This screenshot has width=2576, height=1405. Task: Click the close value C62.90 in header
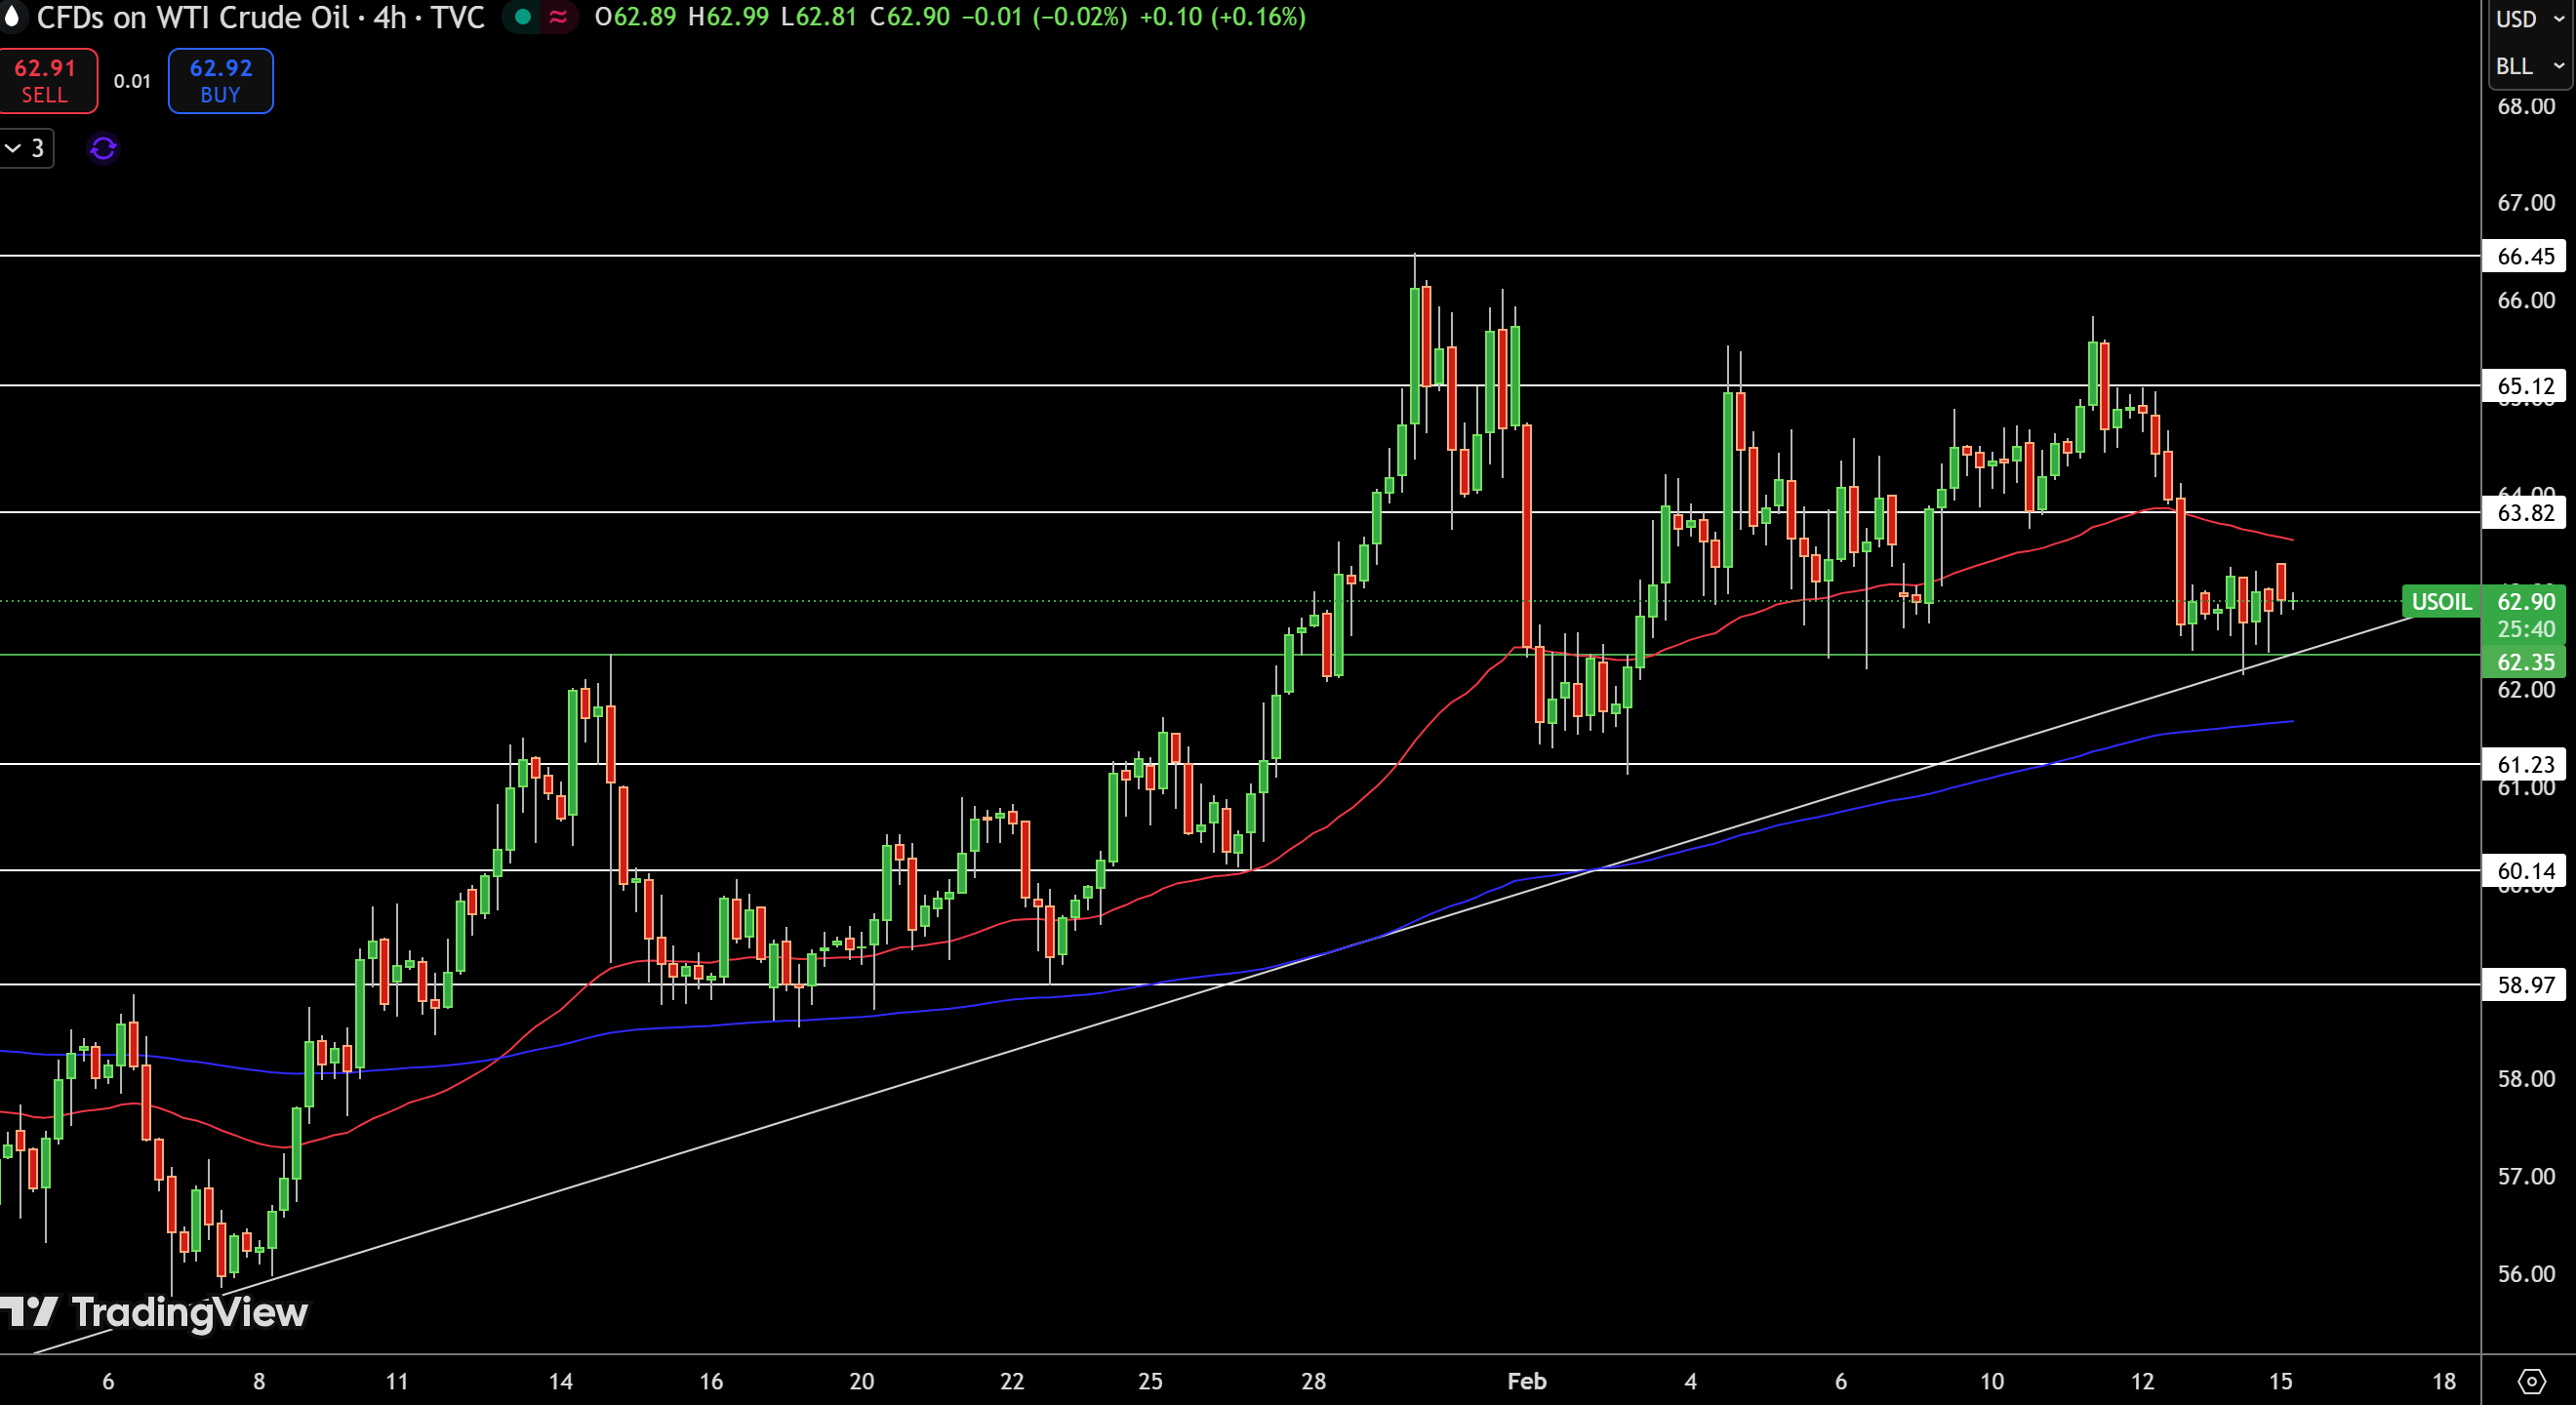909,17
